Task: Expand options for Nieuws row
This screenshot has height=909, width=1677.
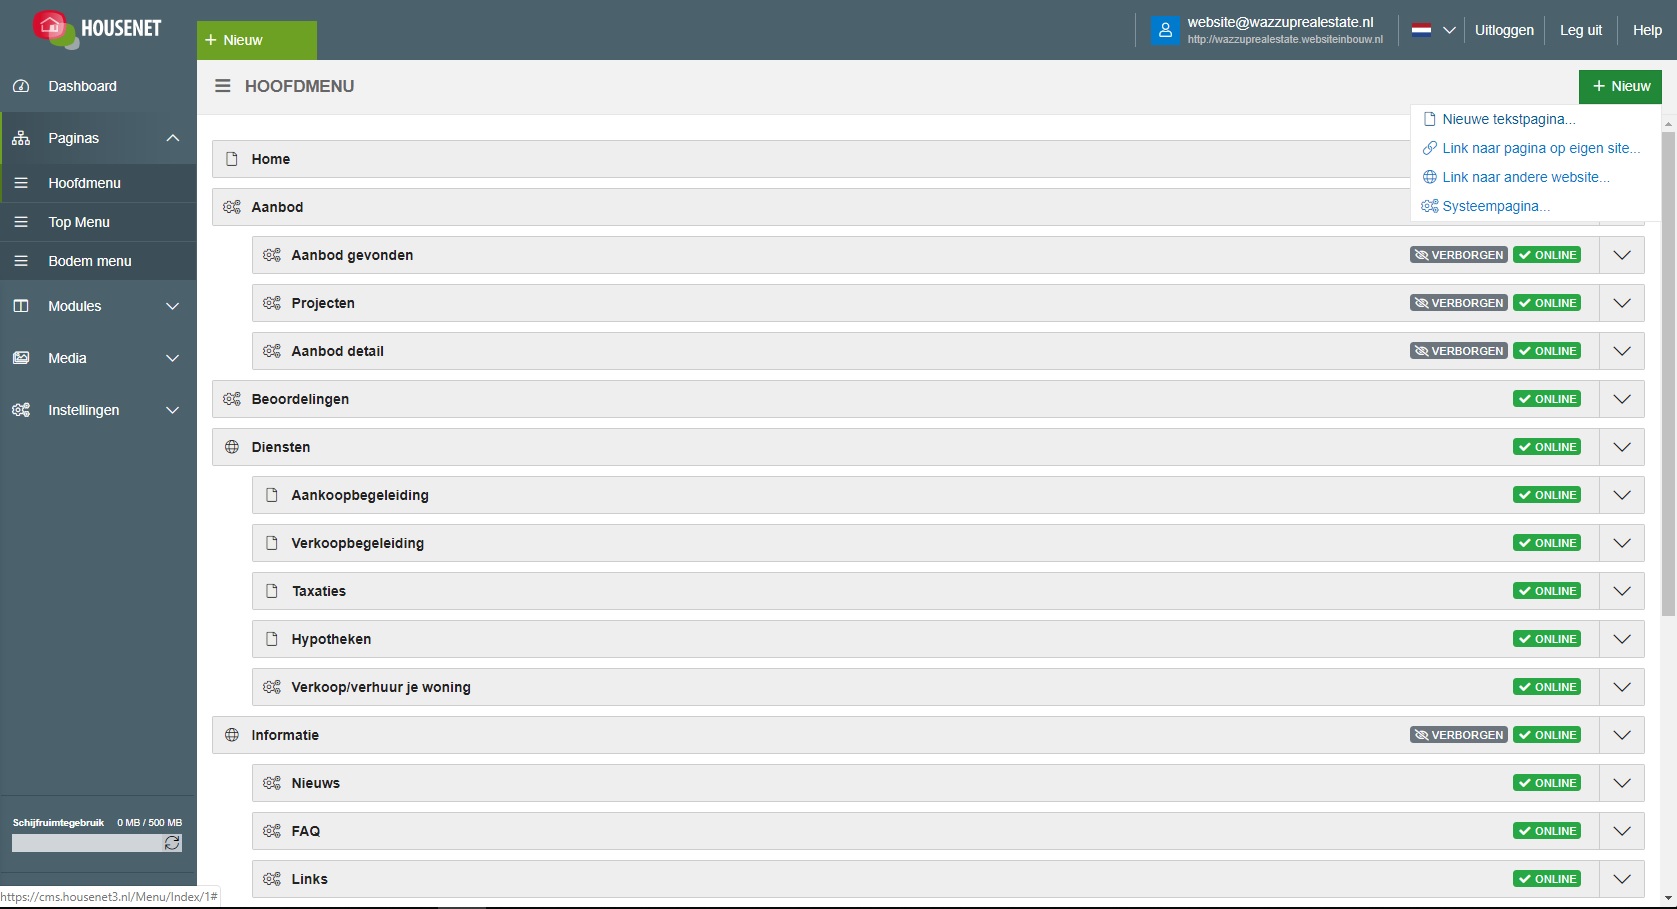Action: click(x=1622, y=783)
